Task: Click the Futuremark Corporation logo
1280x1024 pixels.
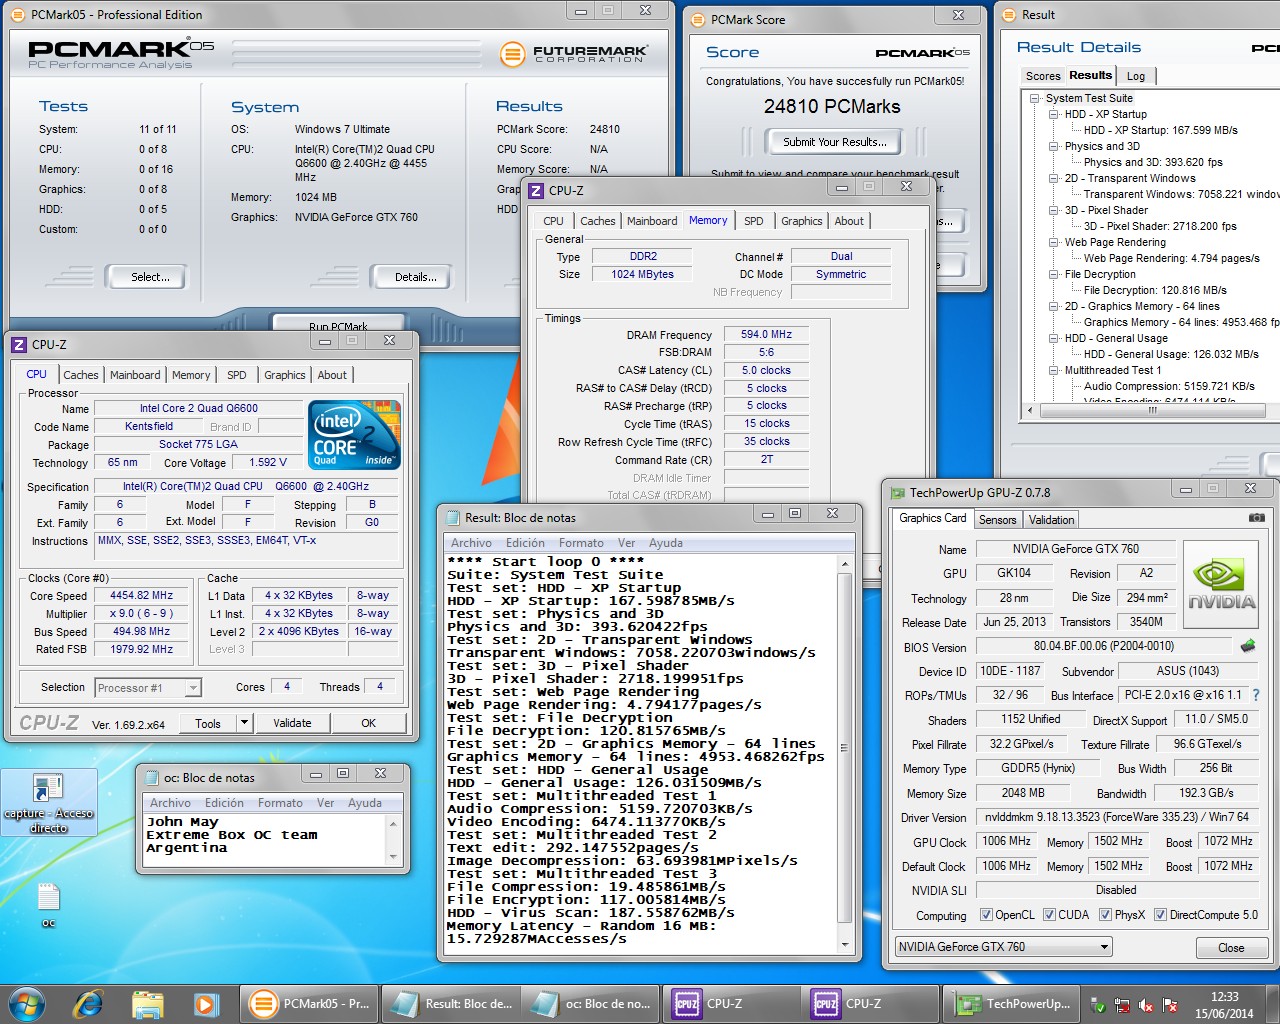Action: point(575,53)
